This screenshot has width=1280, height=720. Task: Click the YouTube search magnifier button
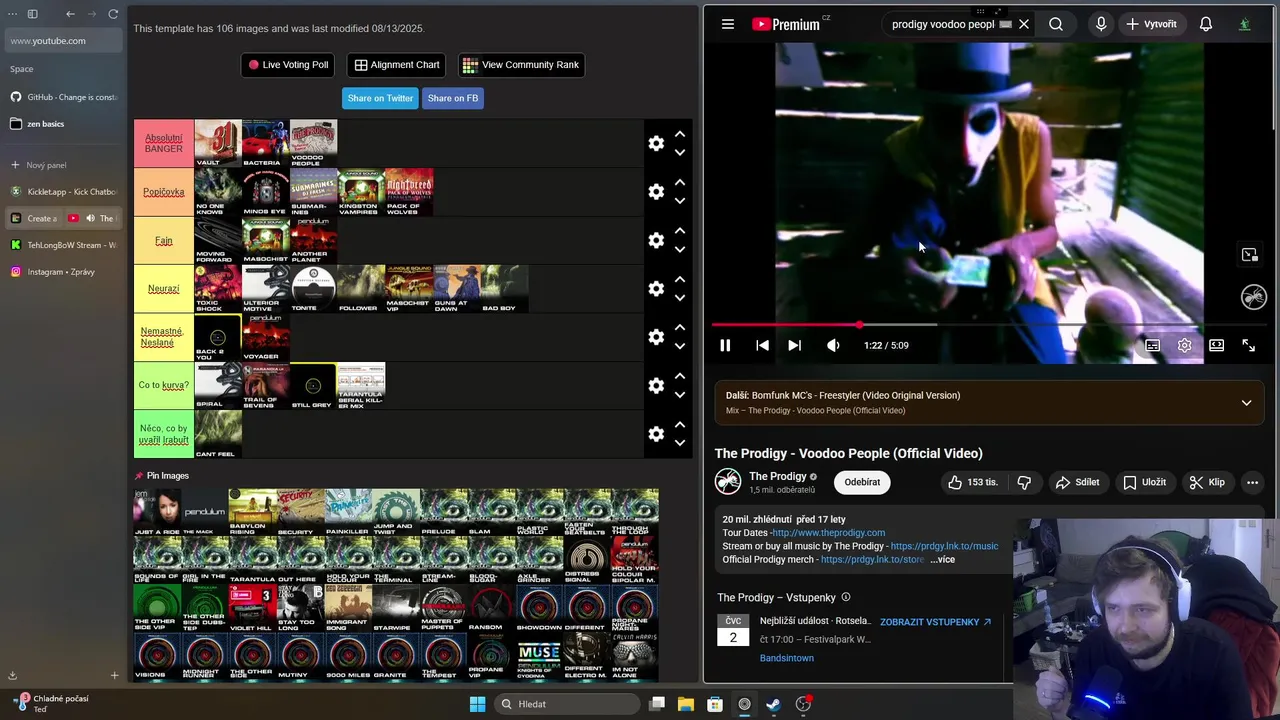(1056, 24)
